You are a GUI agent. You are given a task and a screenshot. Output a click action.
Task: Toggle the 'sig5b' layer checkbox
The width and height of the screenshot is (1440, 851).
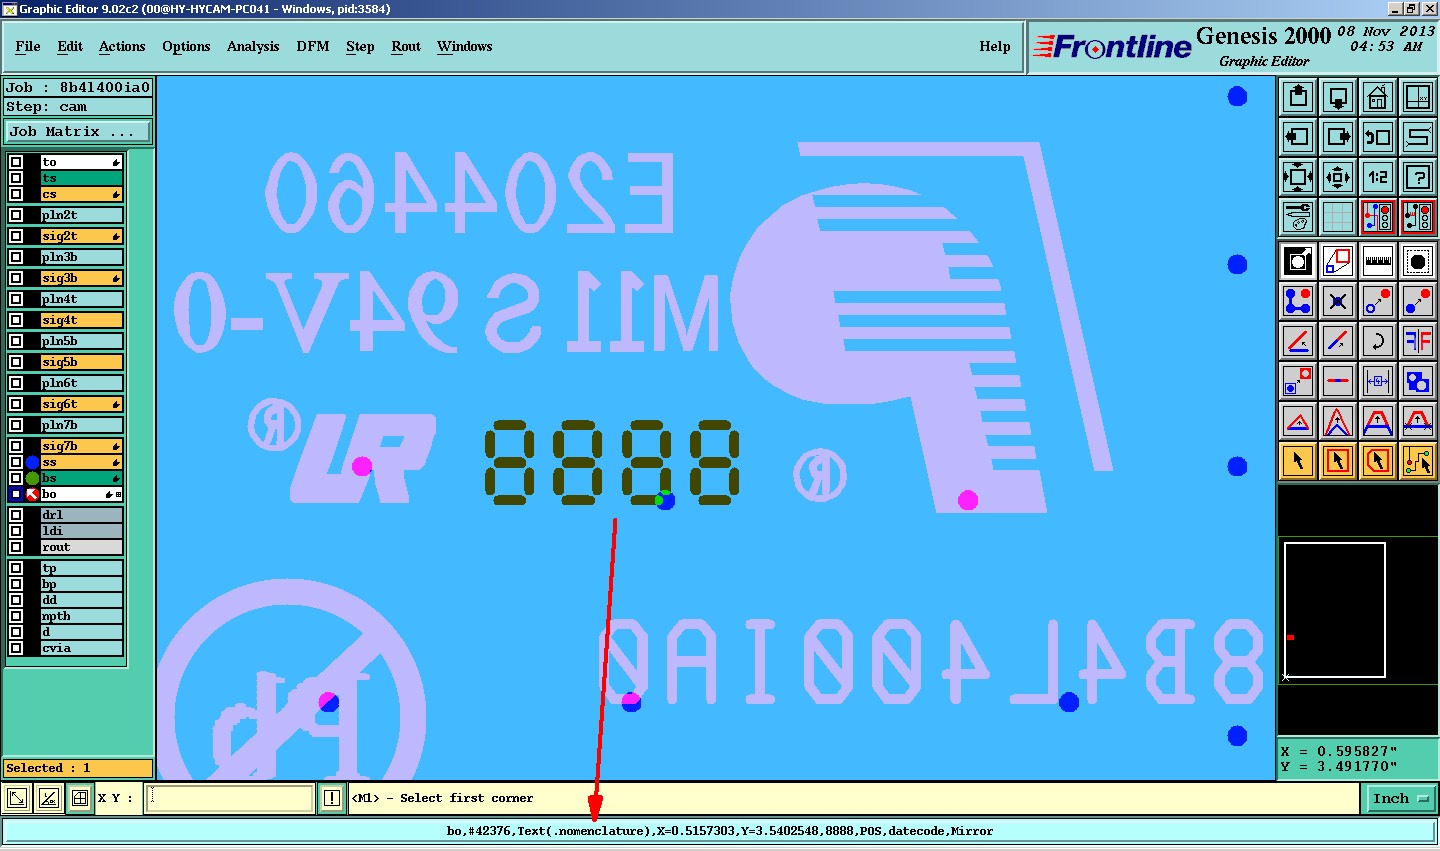coord(16,362)
